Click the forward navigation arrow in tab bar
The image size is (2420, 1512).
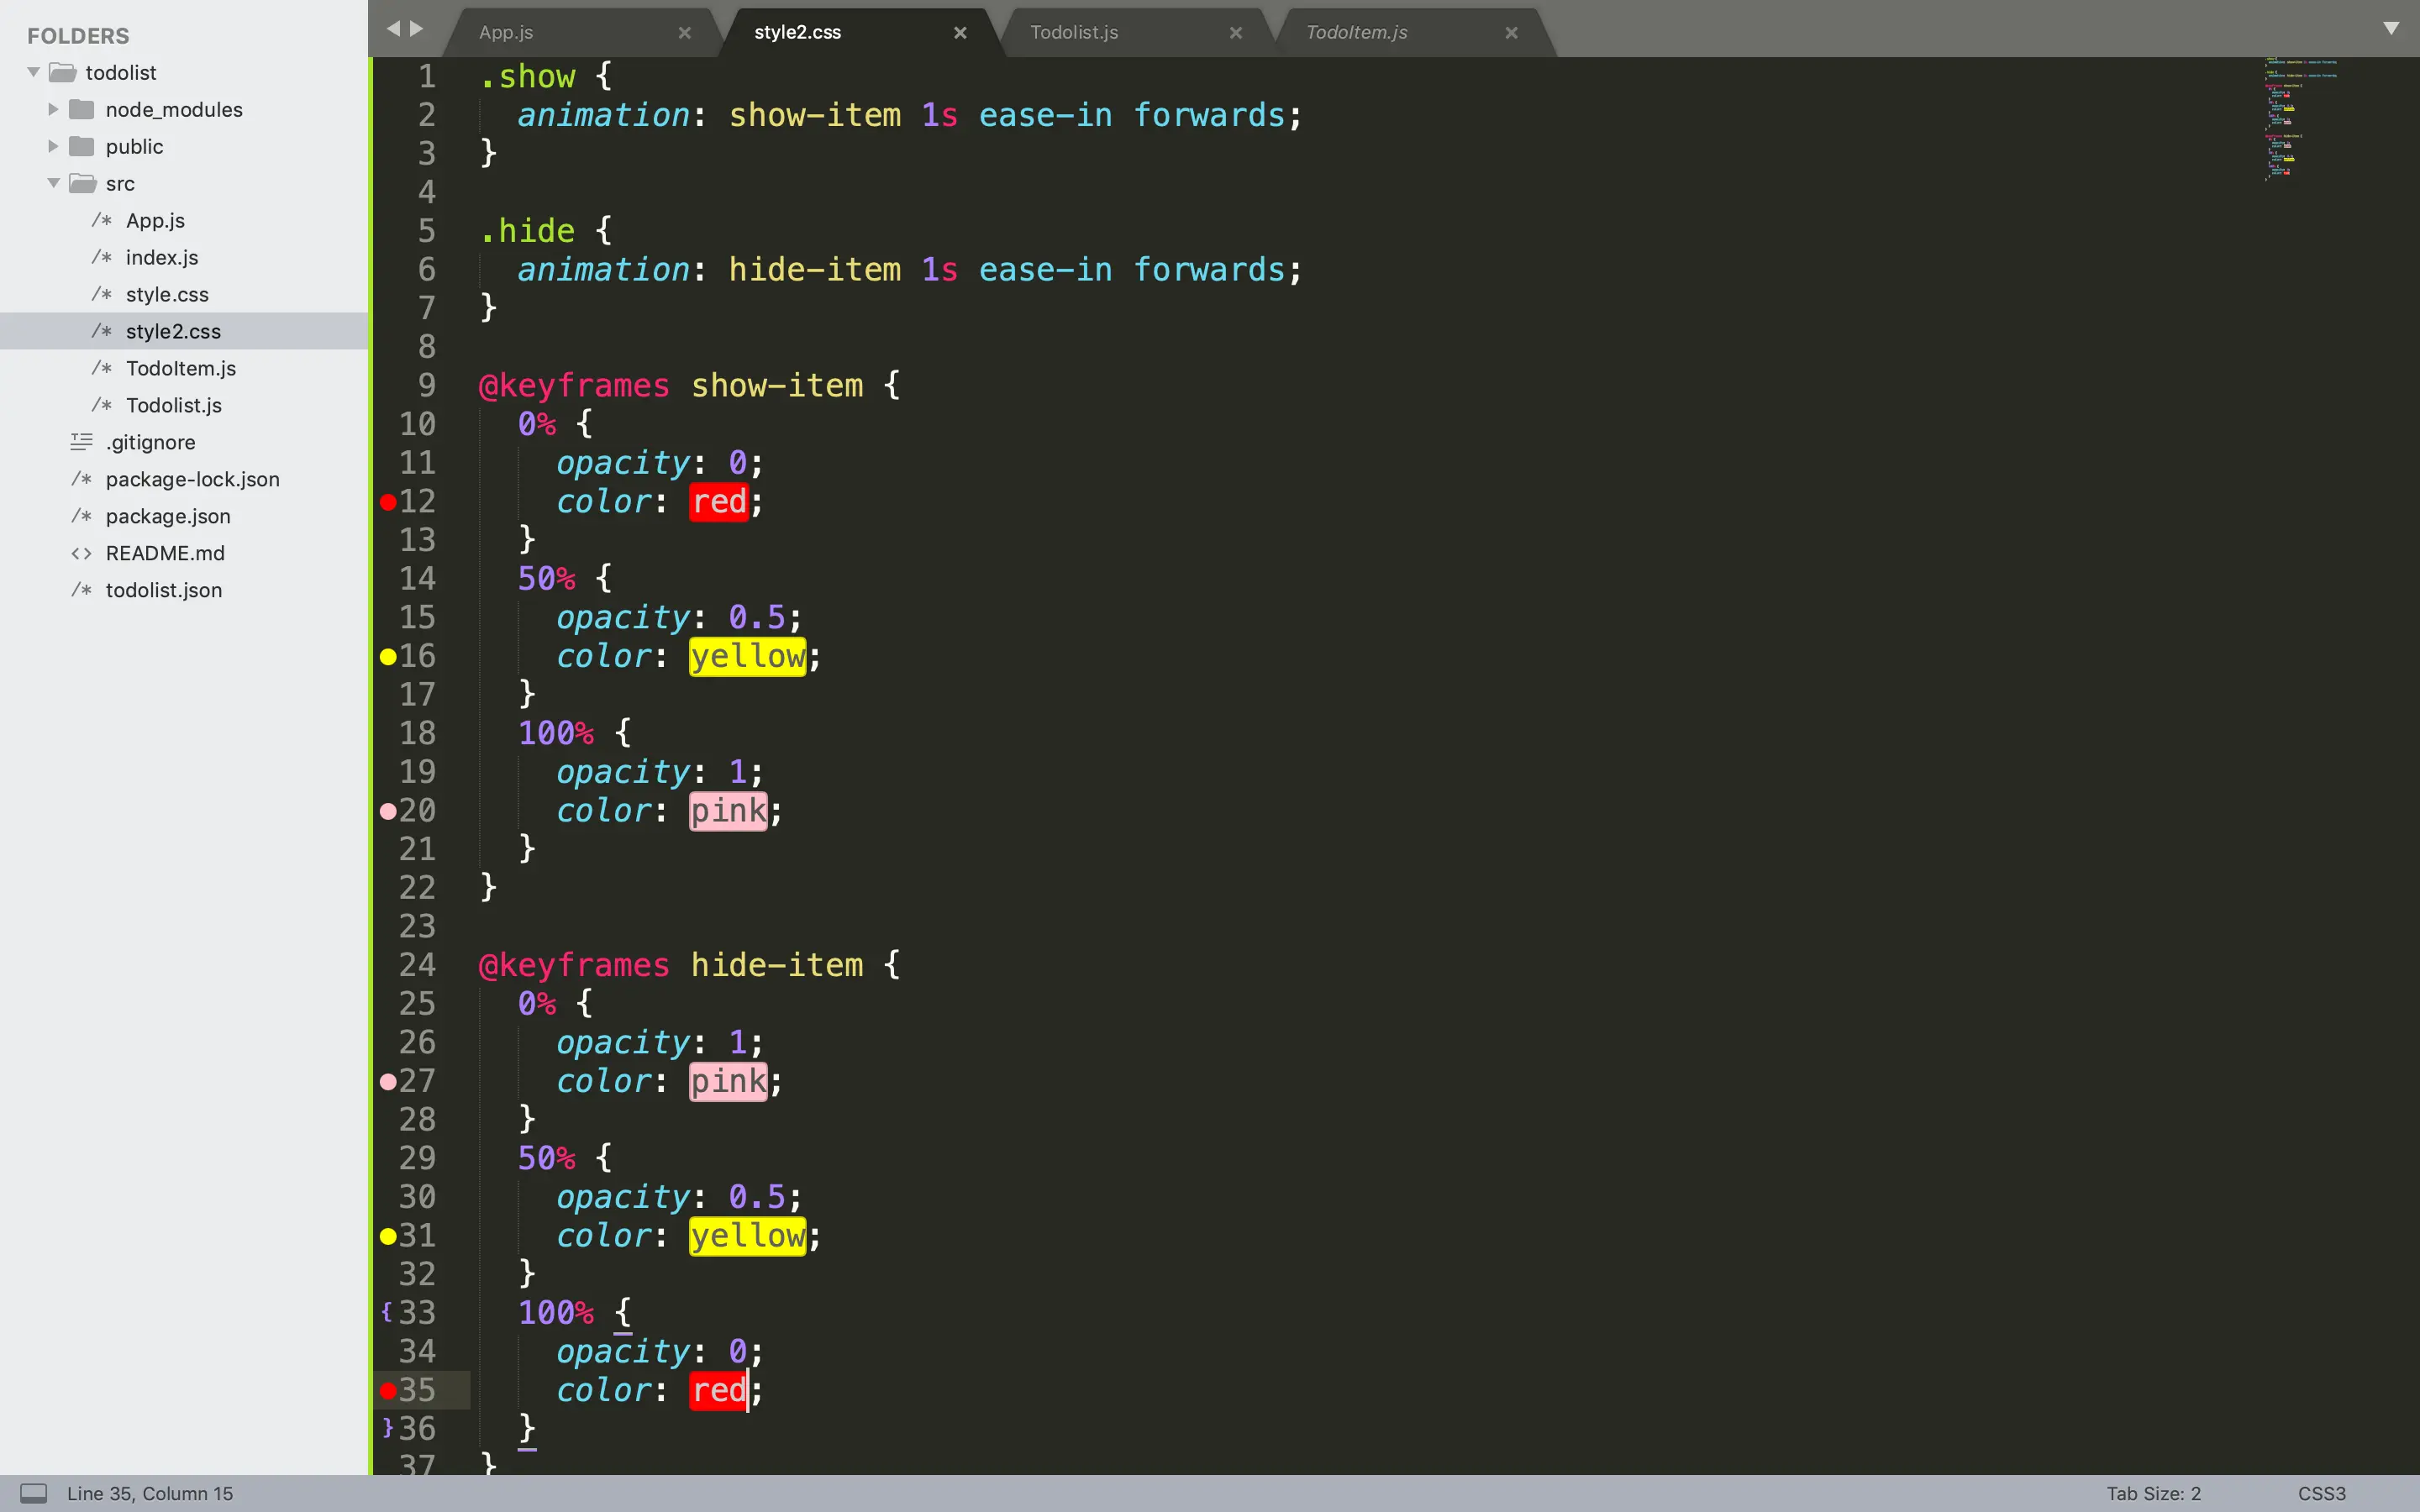tap(417, 29)
